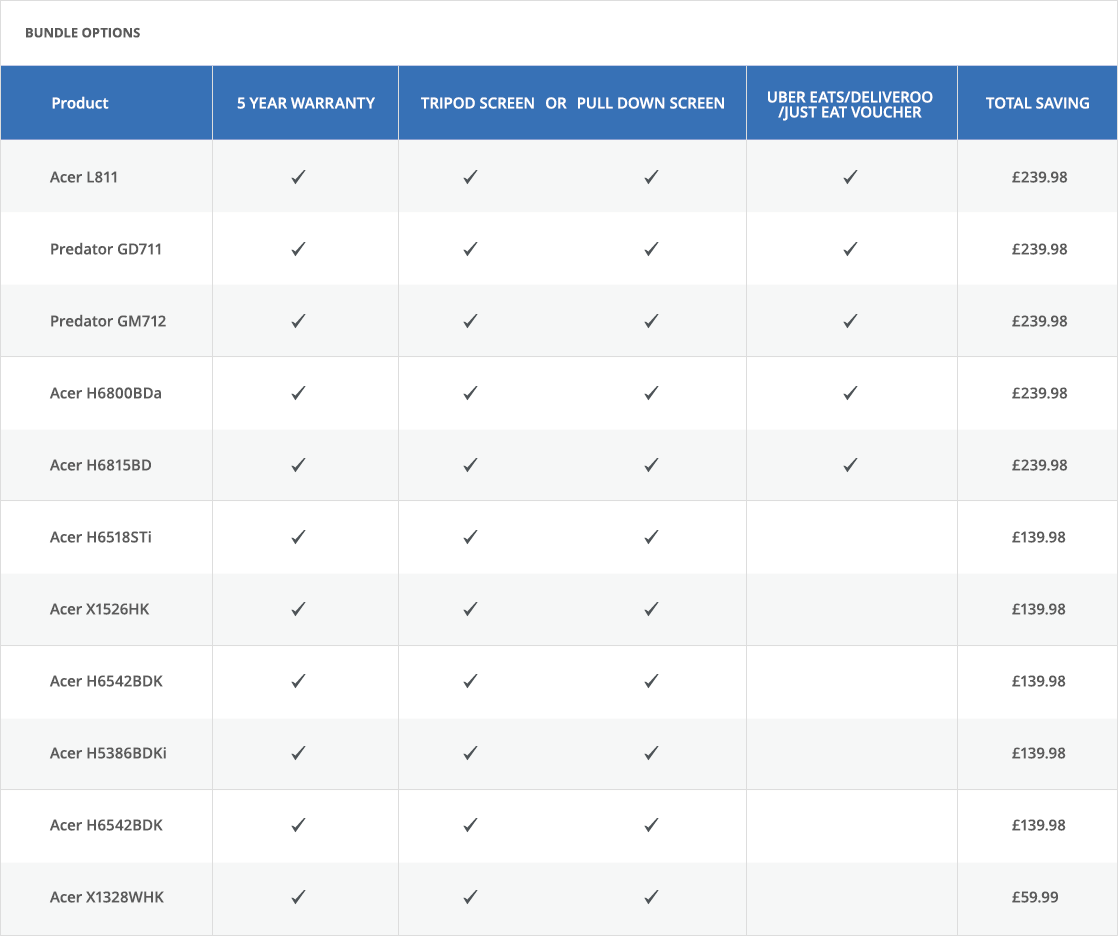The width and height of the screenshot is (1118, 936).
Task: Select the 'Predator GM712' product name
Action: tap(108, 321)
